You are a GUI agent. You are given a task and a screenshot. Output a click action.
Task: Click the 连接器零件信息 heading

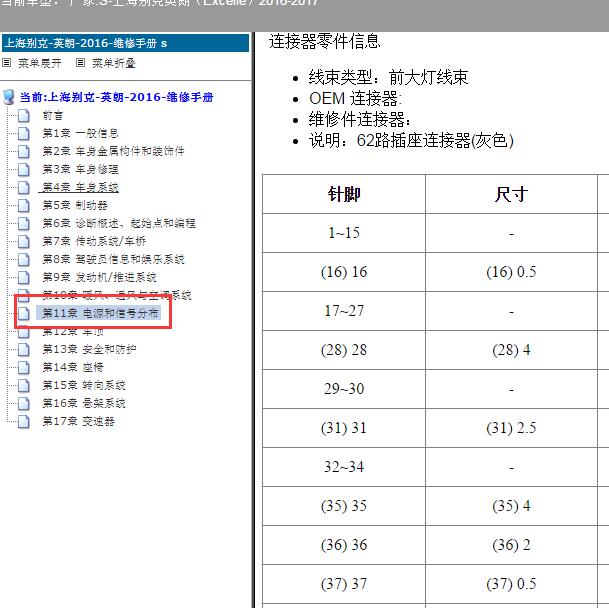(x=324, y=41)
